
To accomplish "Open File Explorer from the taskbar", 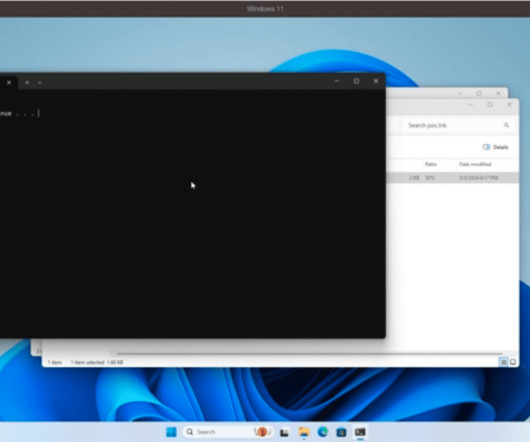I will tap(304, 432).
